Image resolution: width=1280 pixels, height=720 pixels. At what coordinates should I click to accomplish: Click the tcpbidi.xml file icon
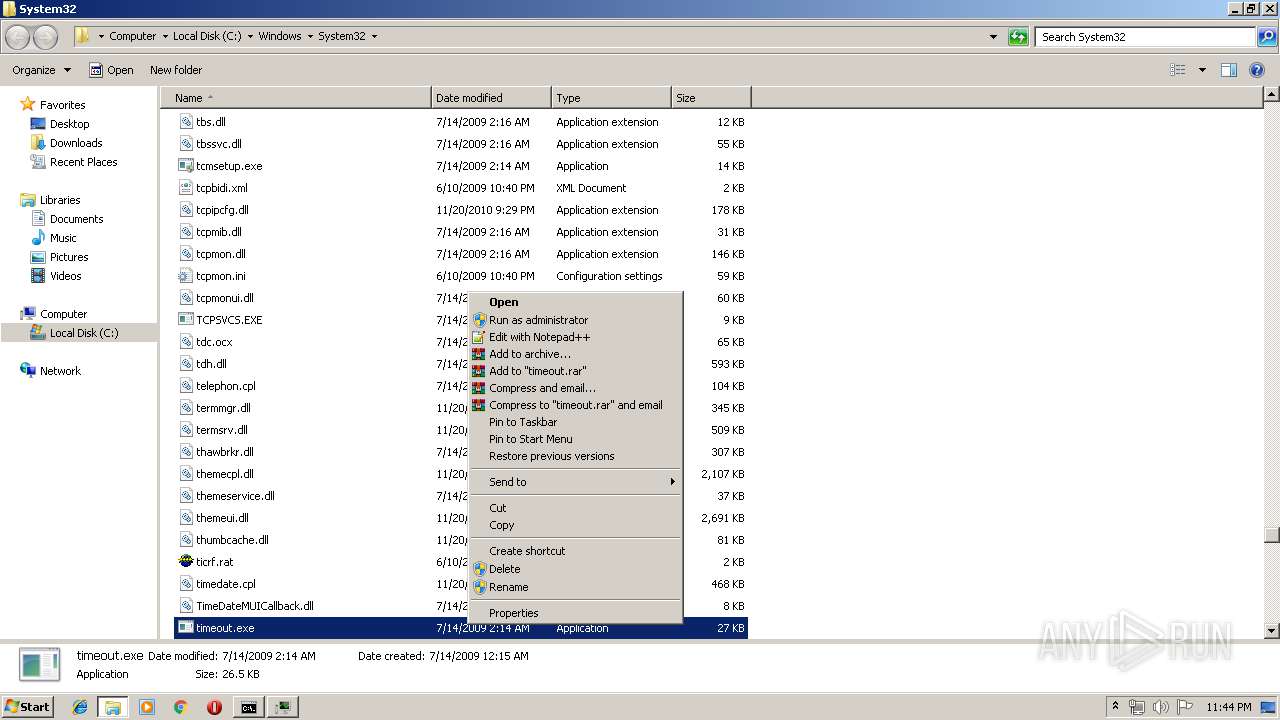click(x=185, y=188)
